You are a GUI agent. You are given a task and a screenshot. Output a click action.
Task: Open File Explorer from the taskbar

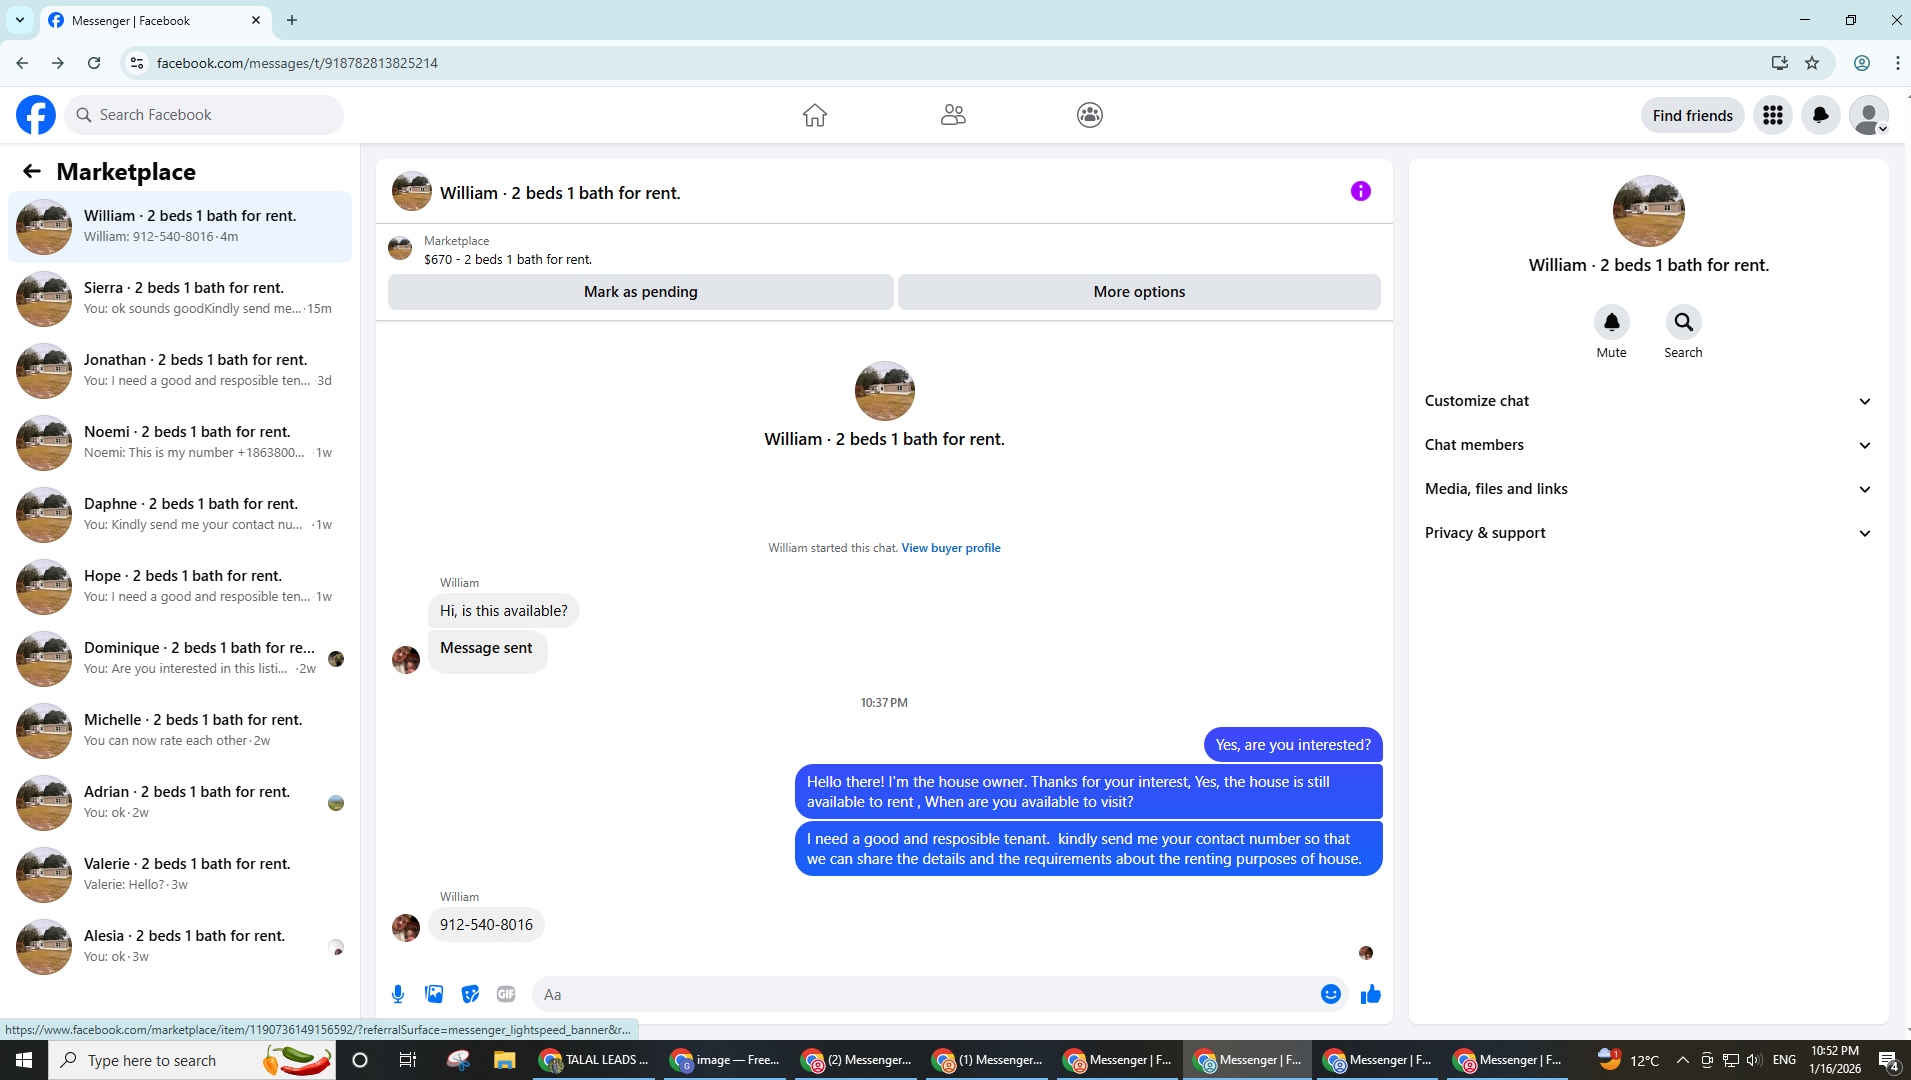[x=504, y=1060]
